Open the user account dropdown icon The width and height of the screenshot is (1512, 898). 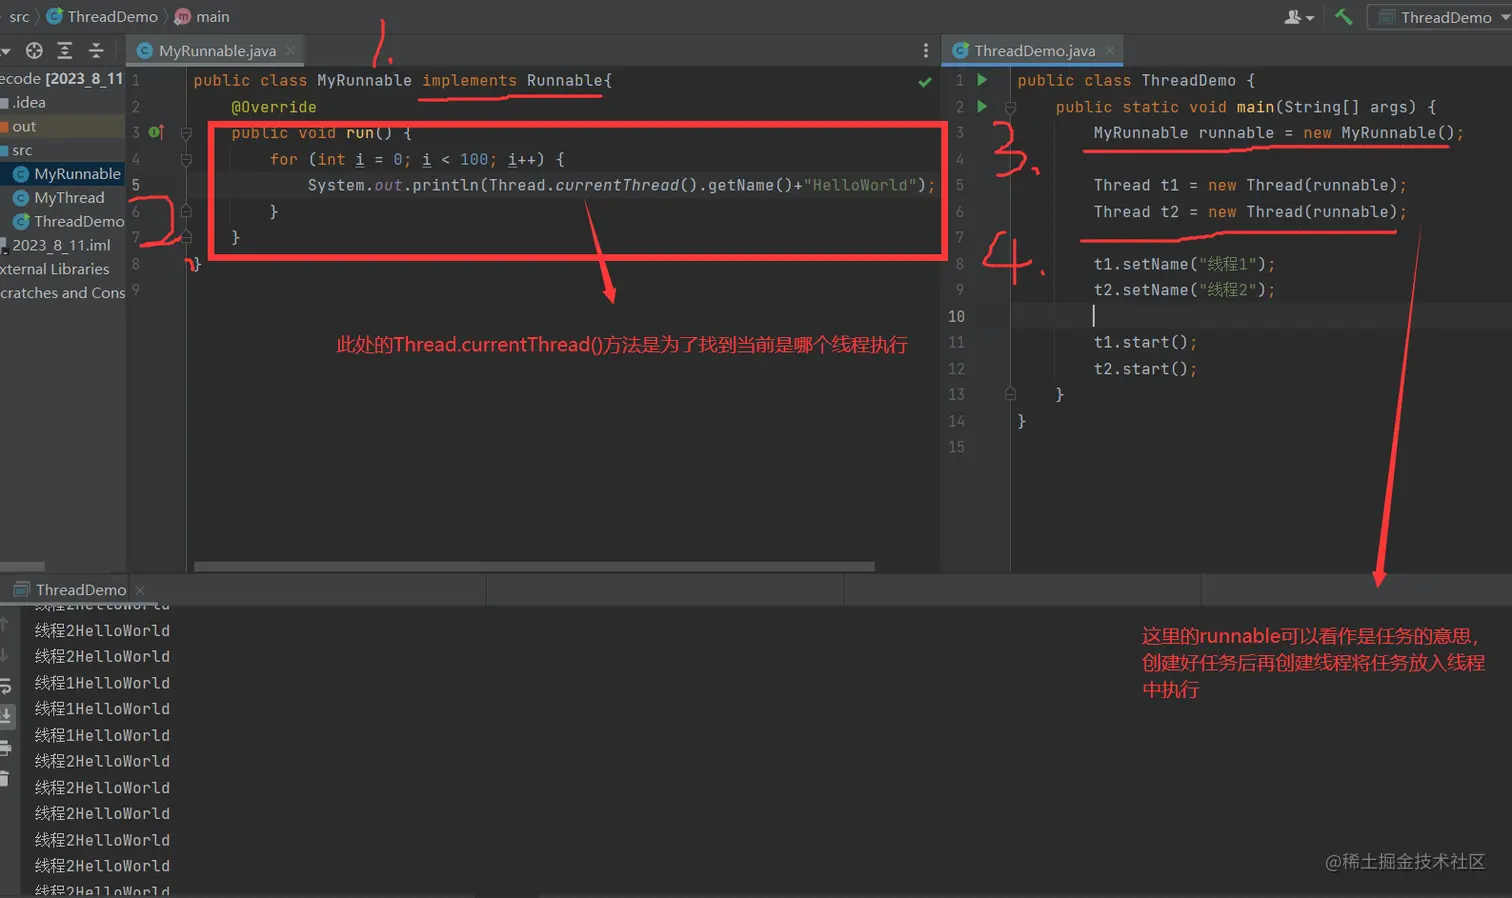coord(1298,17)
